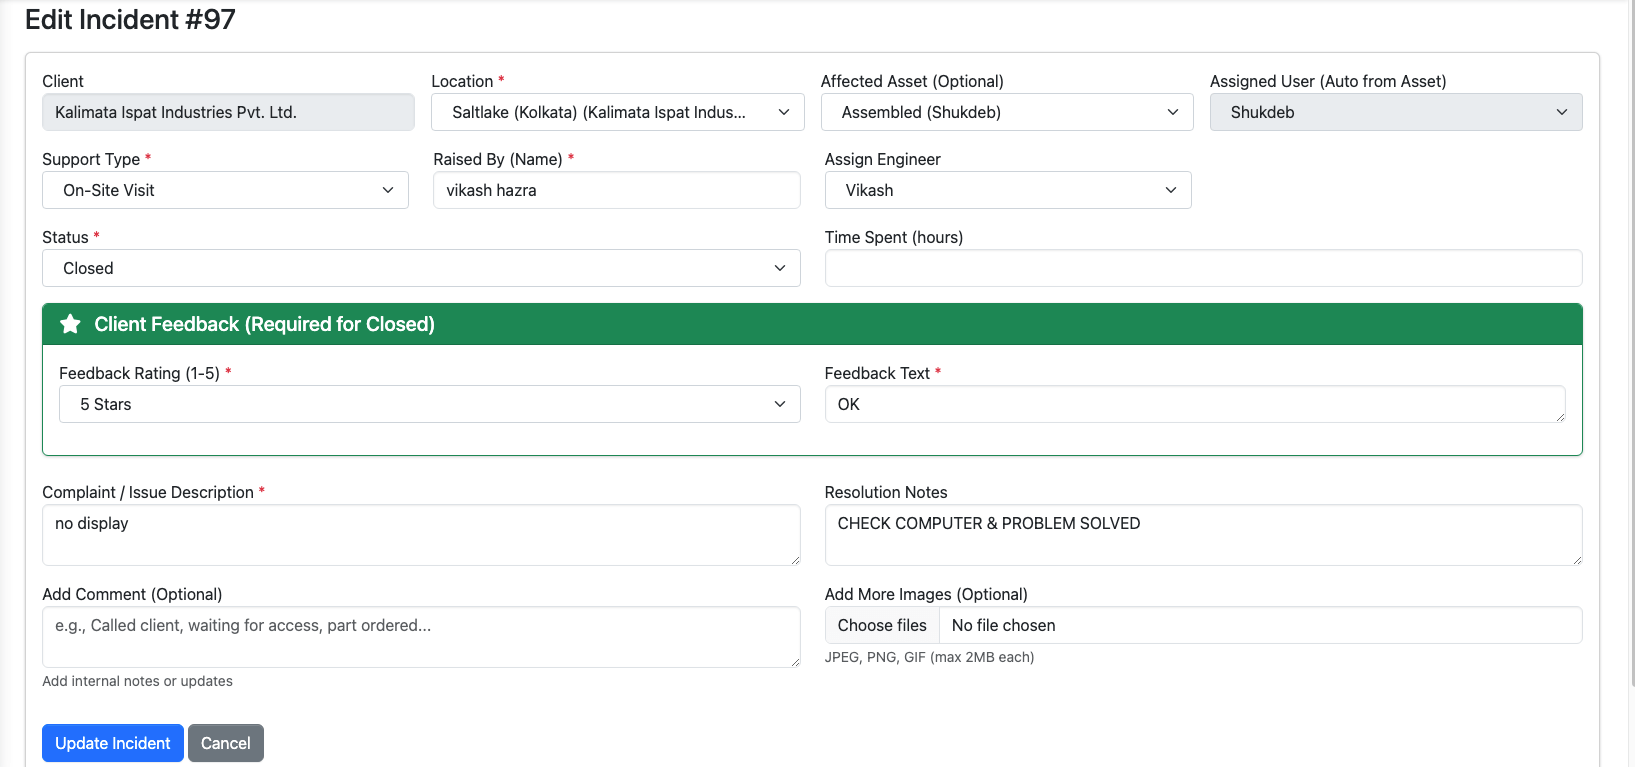This screenshot has width=1635, height=767.
Task: Open the Assigned User dropdown showing Shukdeb
Action: (x=1396, y=112)
